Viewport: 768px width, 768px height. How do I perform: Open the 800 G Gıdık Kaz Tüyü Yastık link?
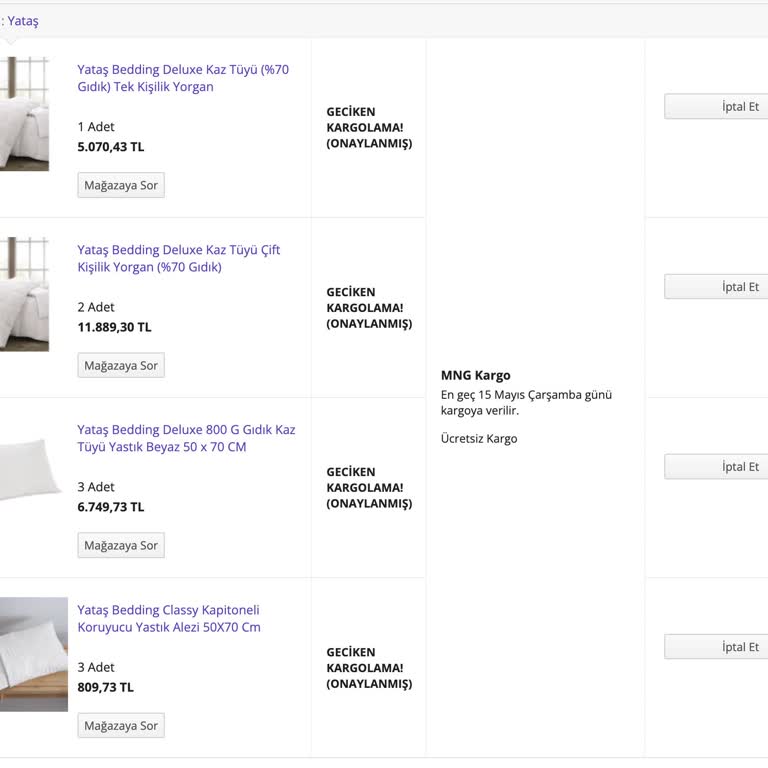[186, 438]
